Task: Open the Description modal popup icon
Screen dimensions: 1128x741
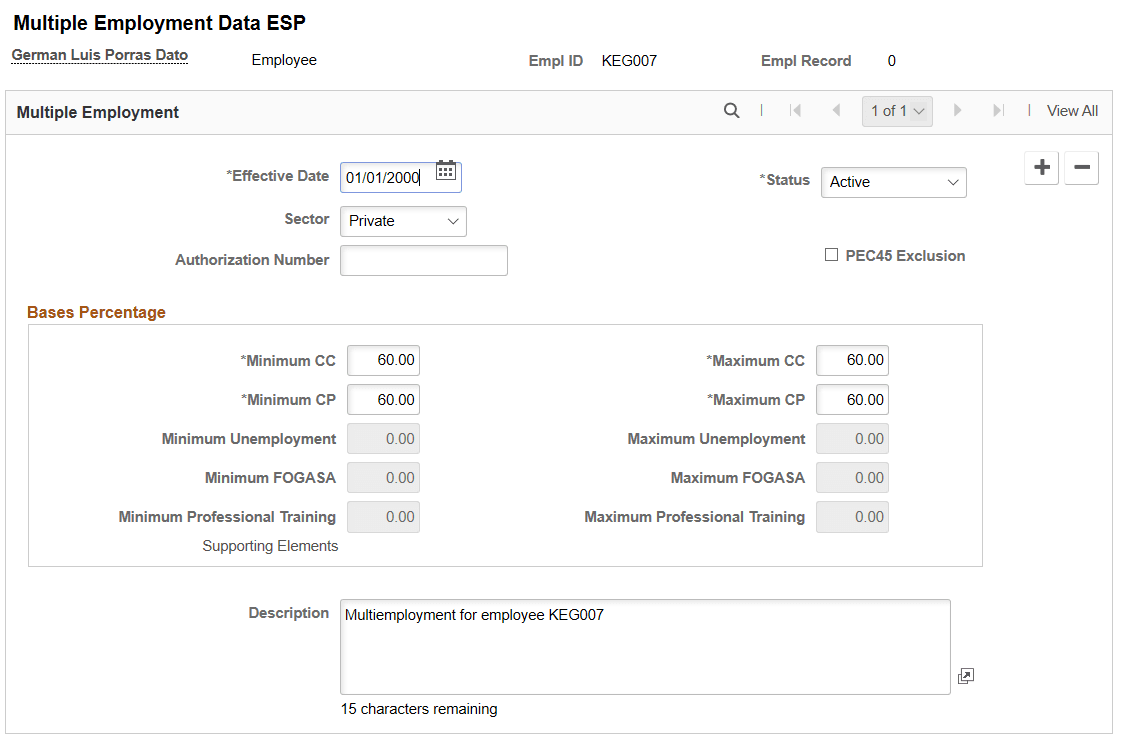Action: (x=965, y=676)
